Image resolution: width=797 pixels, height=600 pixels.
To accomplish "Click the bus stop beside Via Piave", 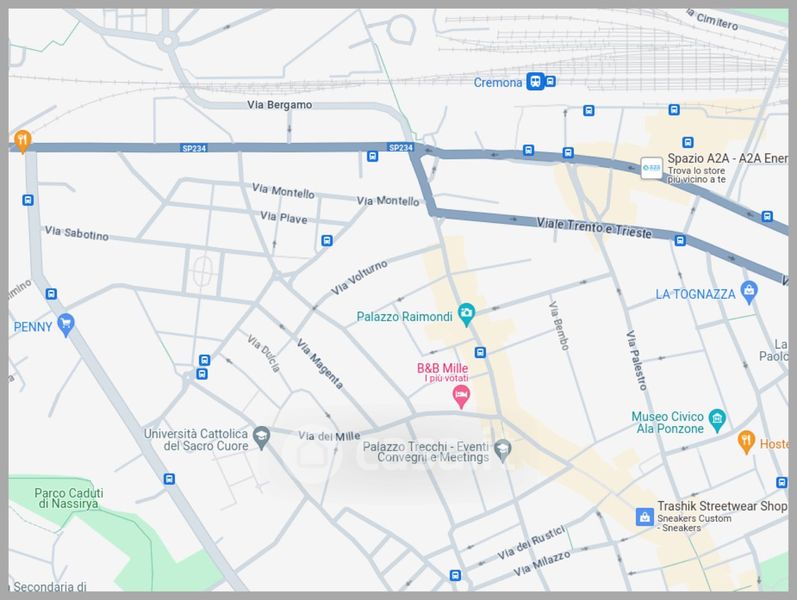I will [327, 240].
